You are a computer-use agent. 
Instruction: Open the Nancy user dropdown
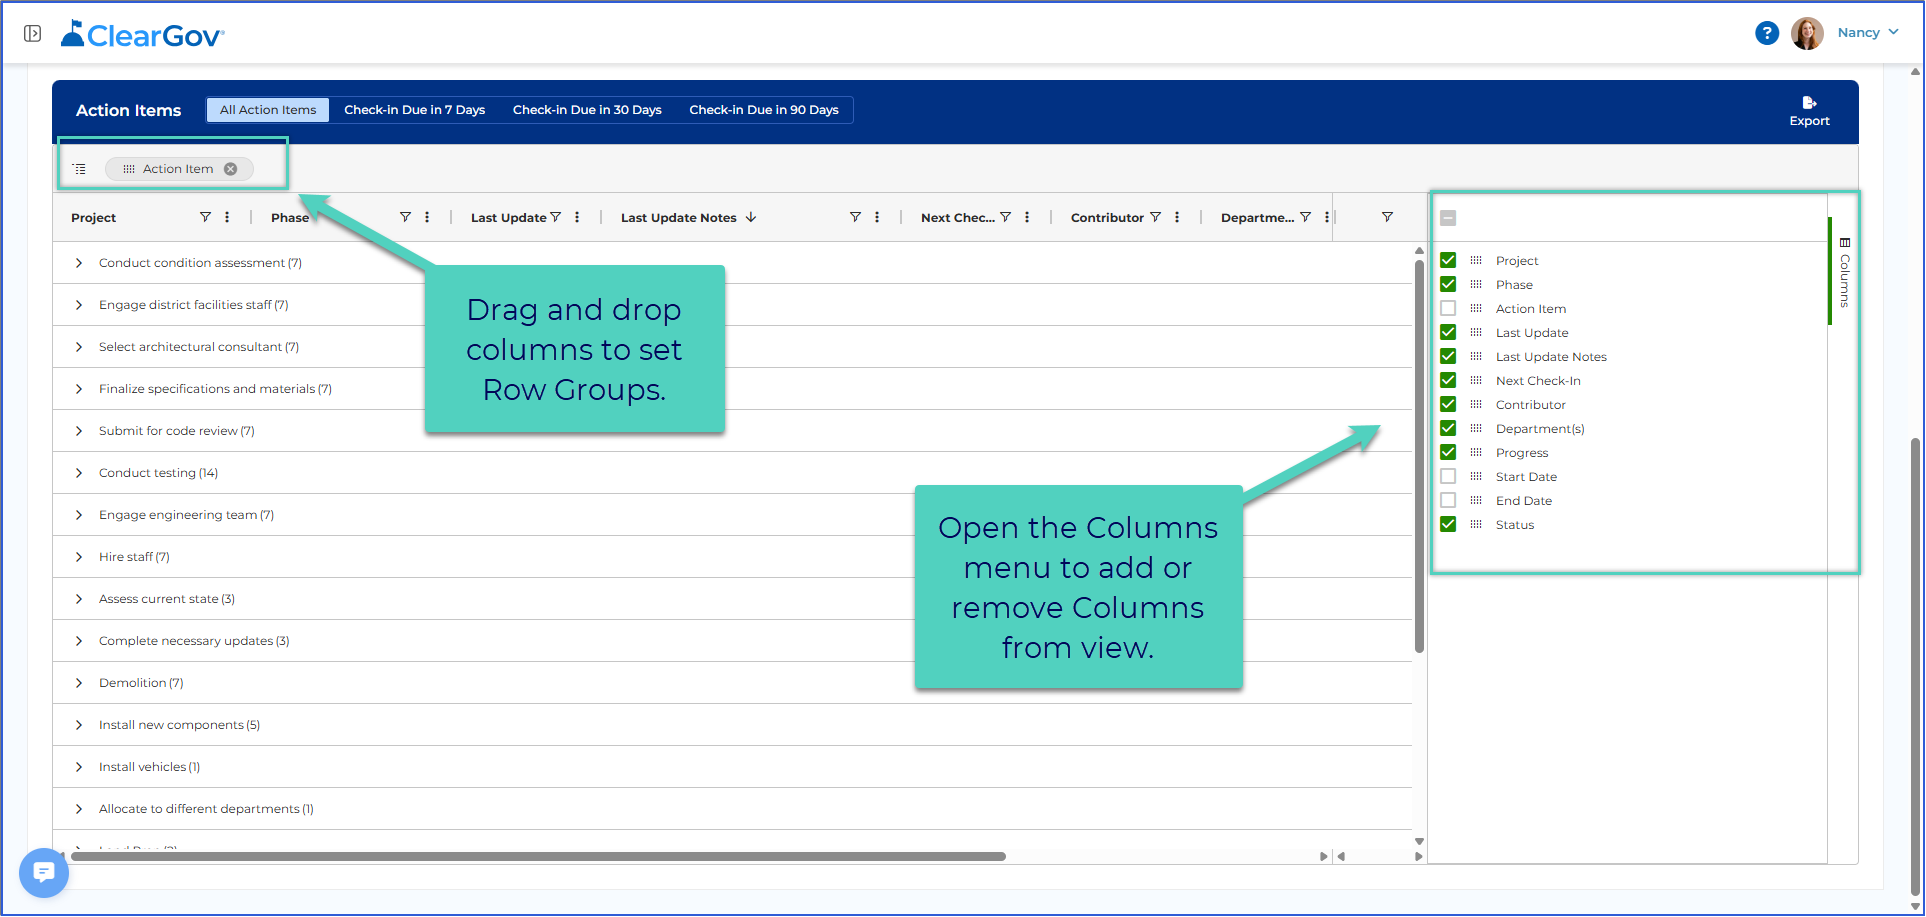click(x=1868, y=33)
